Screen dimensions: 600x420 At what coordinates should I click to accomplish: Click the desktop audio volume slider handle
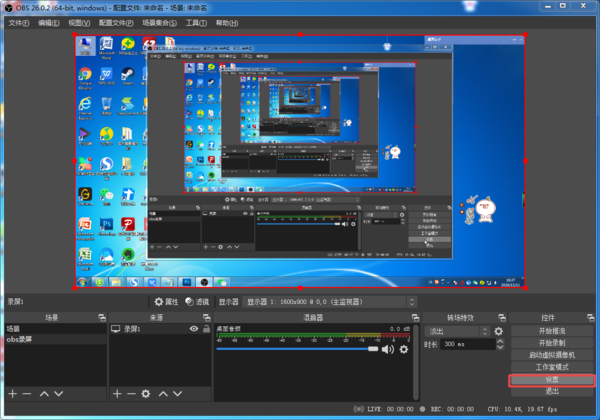tap(374, 349)
